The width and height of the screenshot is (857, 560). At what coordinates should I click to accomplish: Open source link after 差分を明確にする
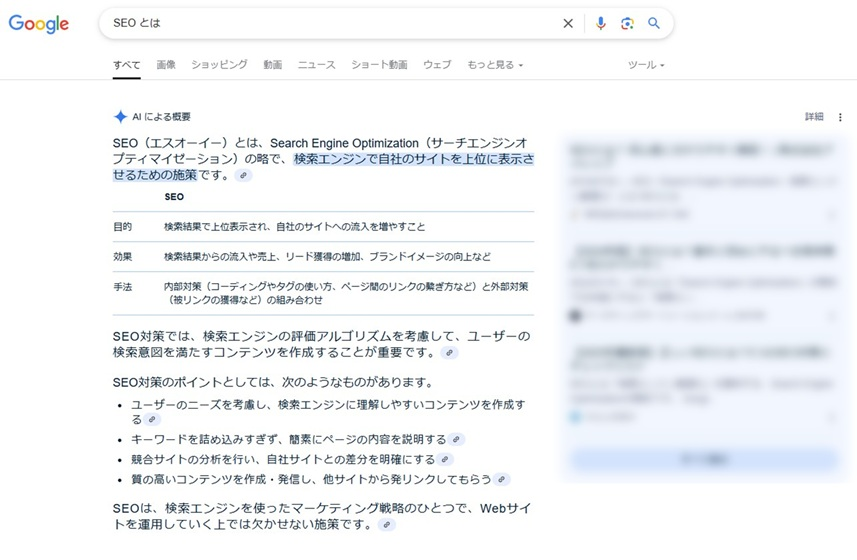tap(445, 459)
